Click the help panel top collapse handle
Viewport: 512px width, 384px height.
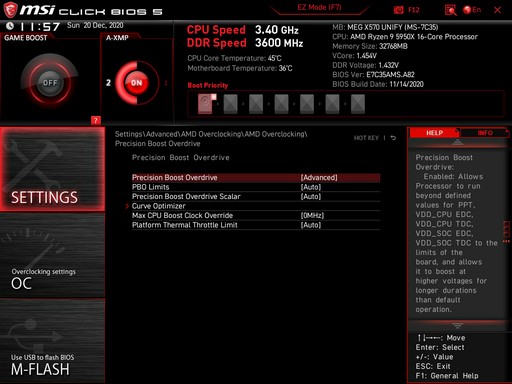pos(458,142)
